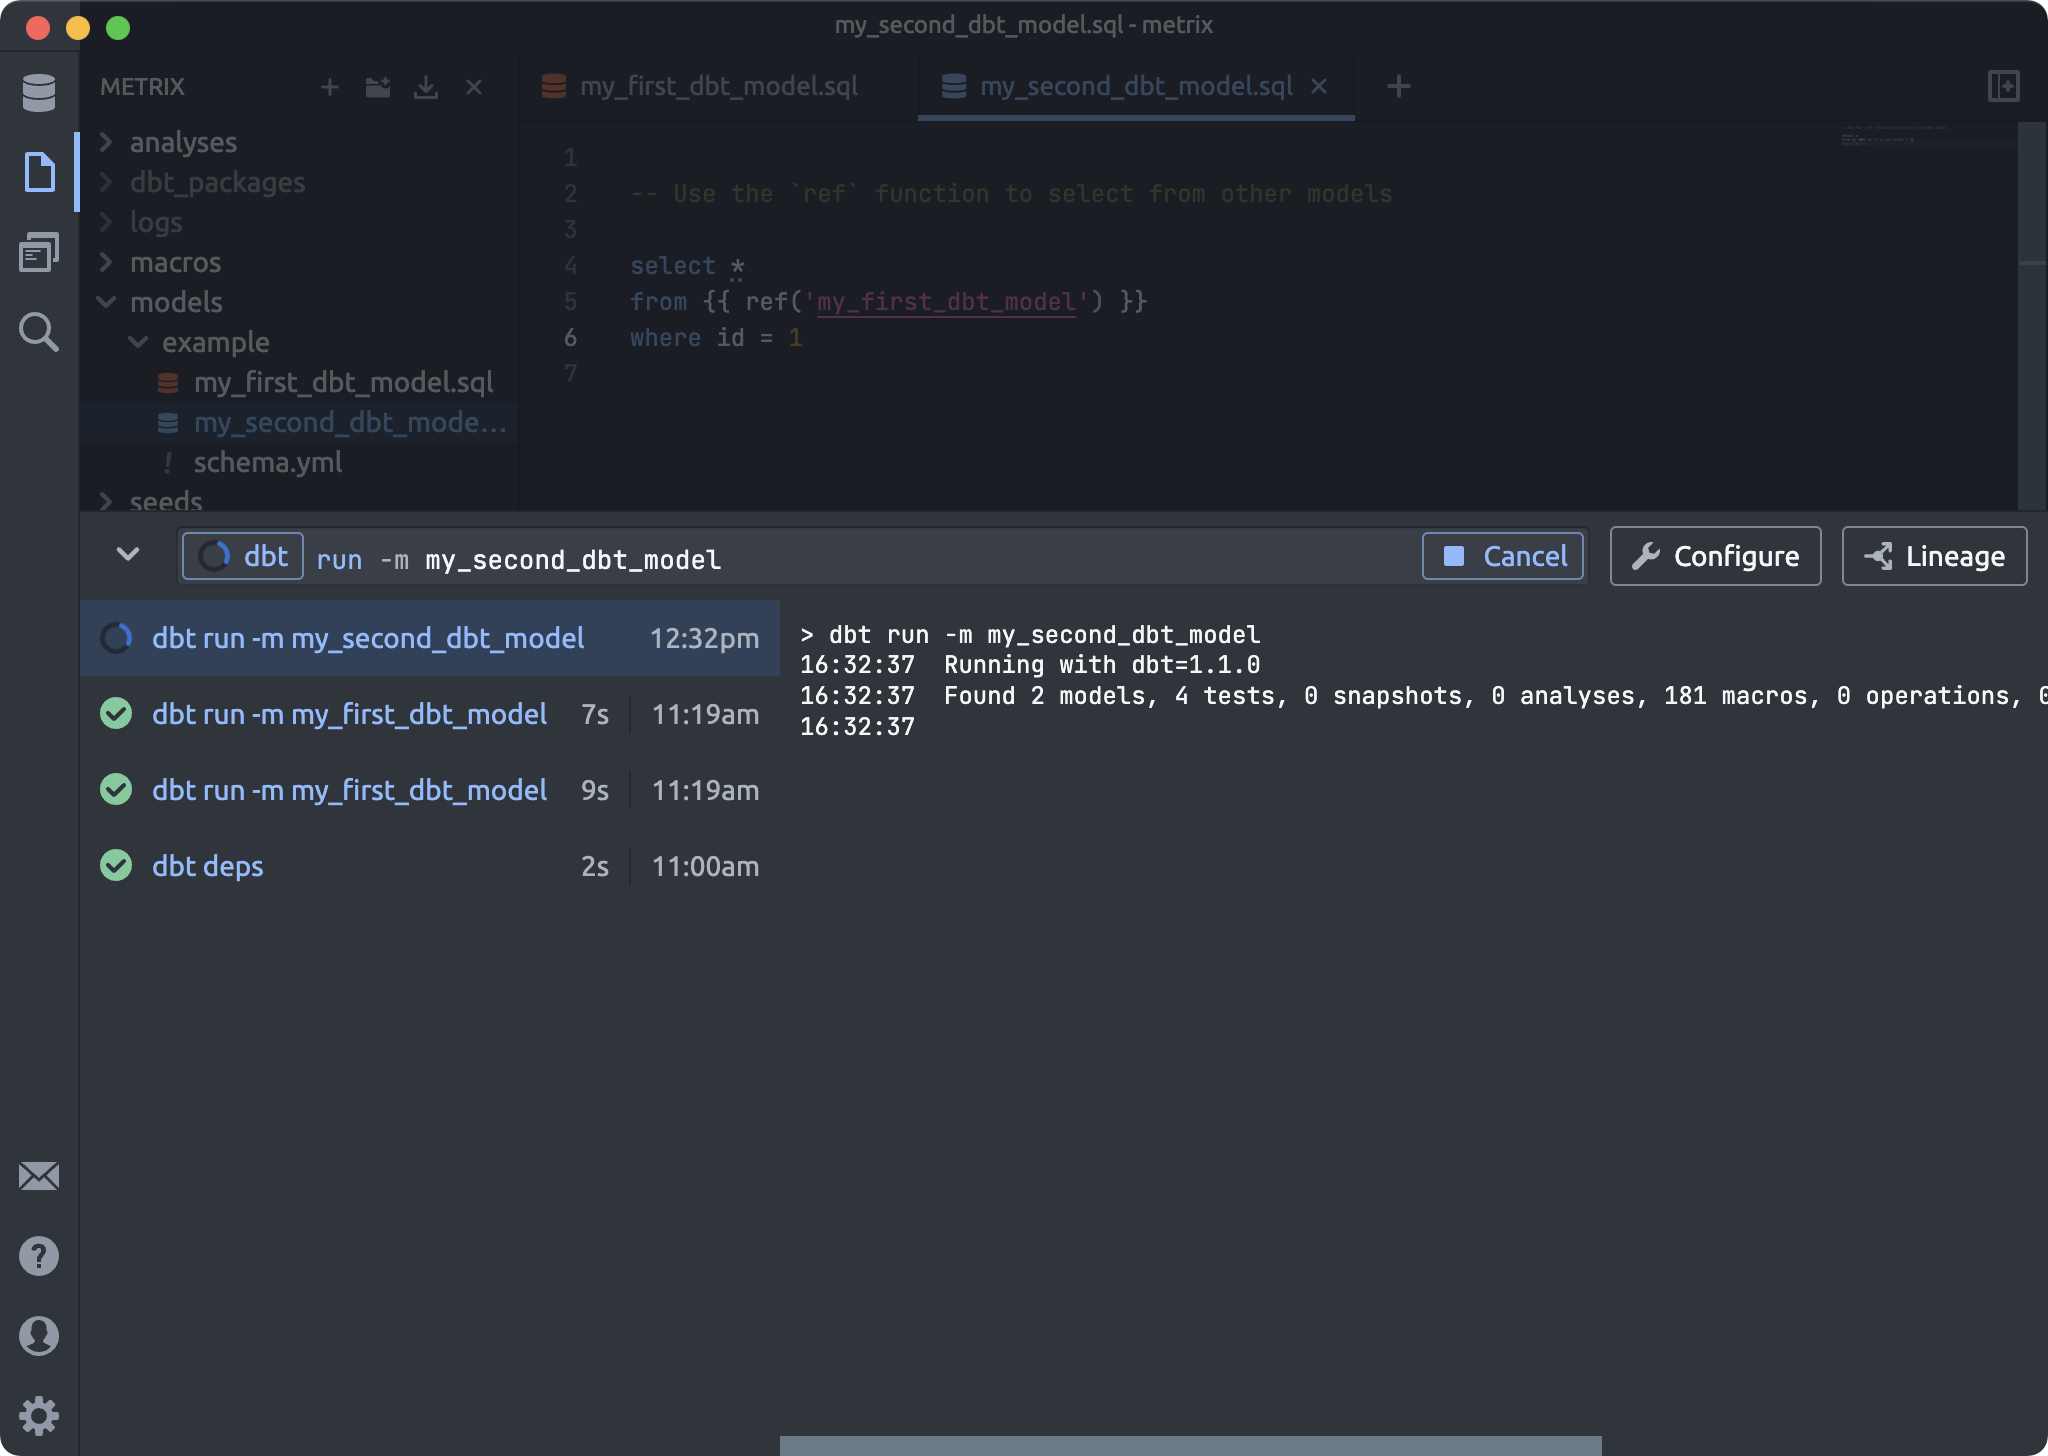Image resolution: width=2048 pixels, height=1456 pixels.
Task: Click my_first_dbt_model.sql file icon in tree
Action: (168, 382)
